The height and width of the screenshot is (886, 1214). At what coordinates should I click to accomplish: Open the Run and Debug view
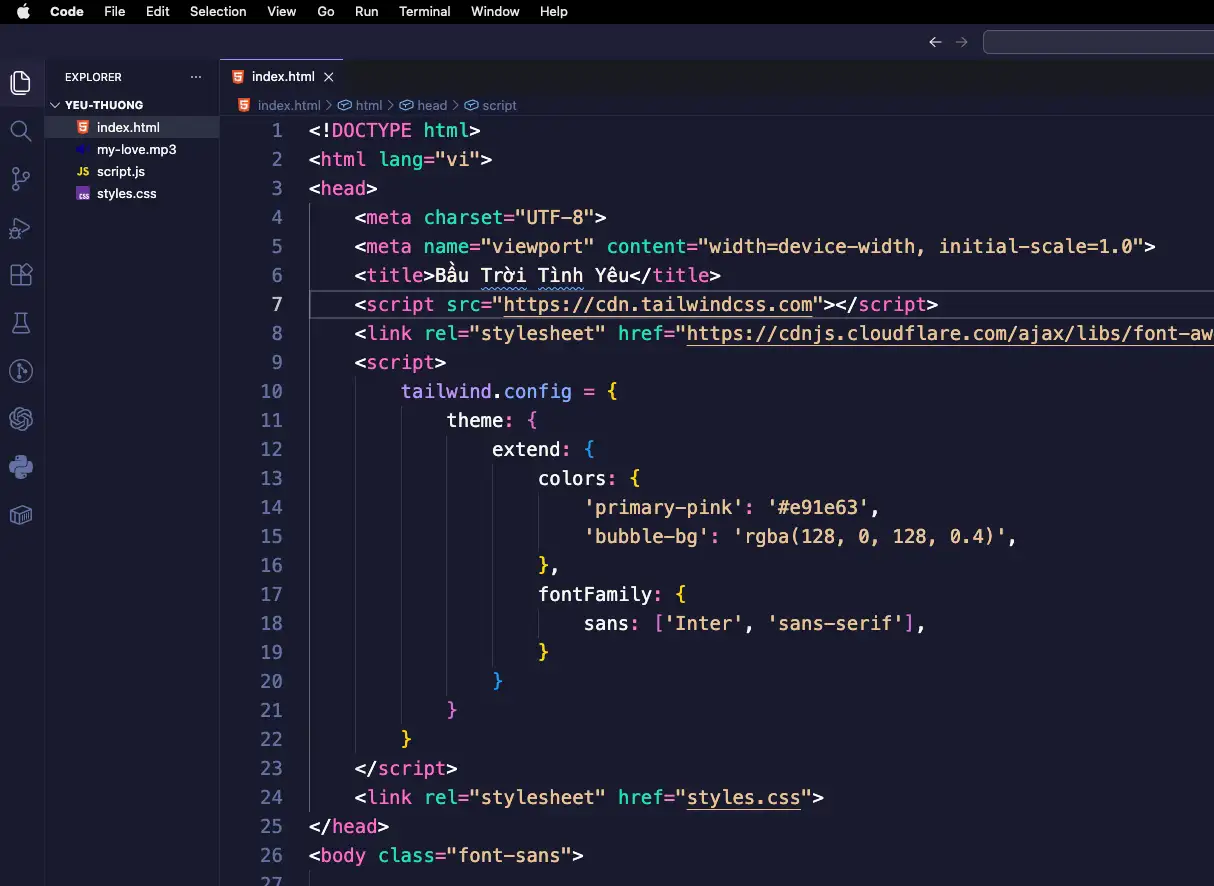[20, 228]
